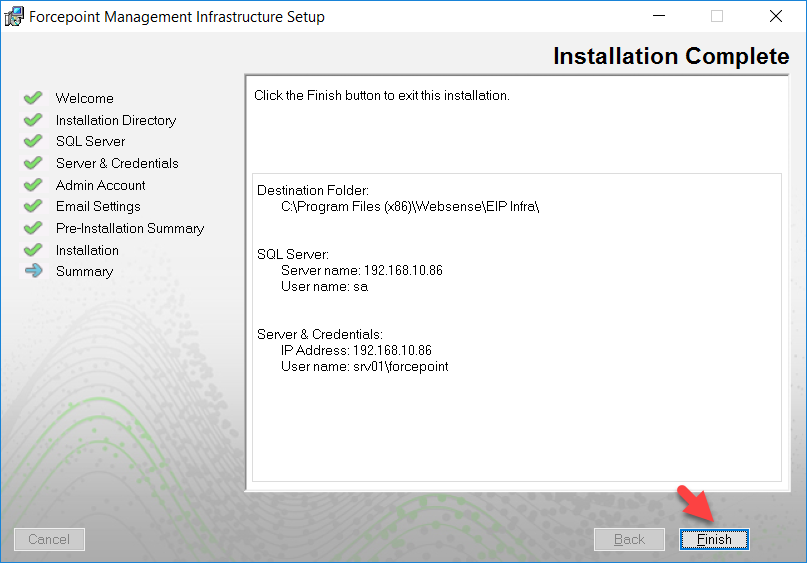This screenshot has width=807, height=563.
Task: Click the check beside Pre-Installation Summary
Action: point(33,228)
